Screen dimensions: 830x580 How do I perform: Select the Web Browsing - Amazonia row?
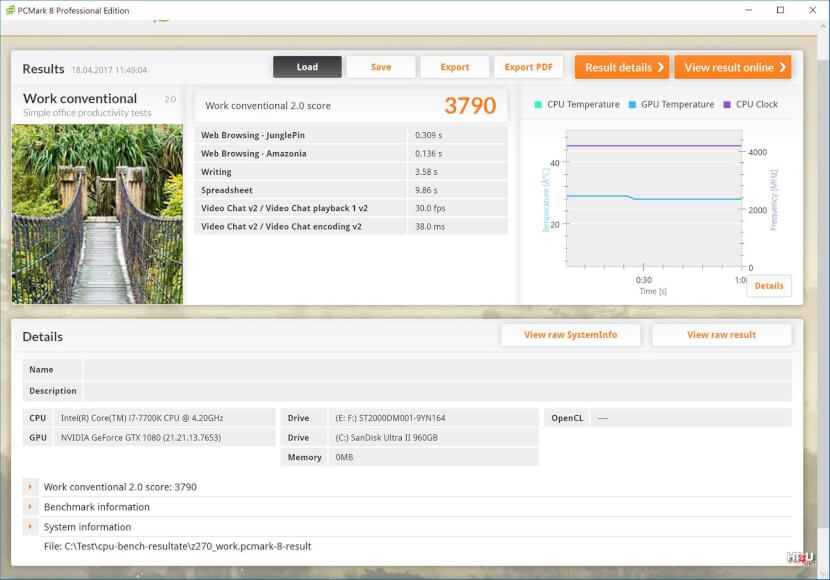click(351, 153)
